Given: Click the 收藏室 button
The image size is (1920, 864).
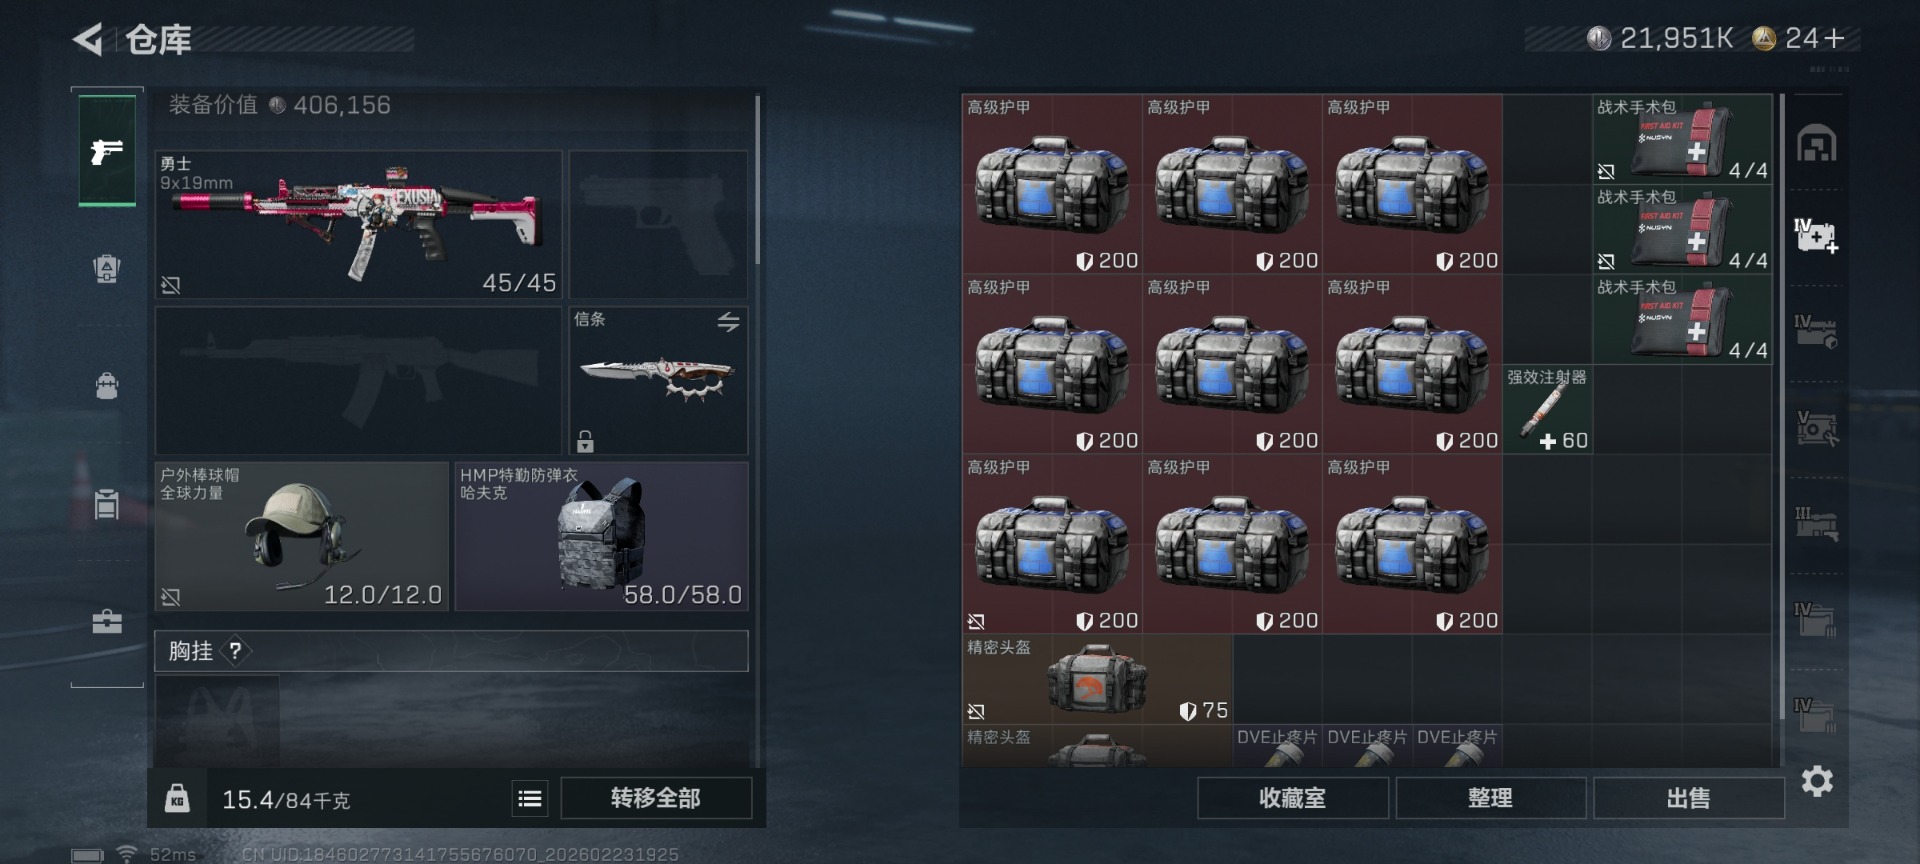Looking at the screenshot, I should click(x=1292, y=798).
